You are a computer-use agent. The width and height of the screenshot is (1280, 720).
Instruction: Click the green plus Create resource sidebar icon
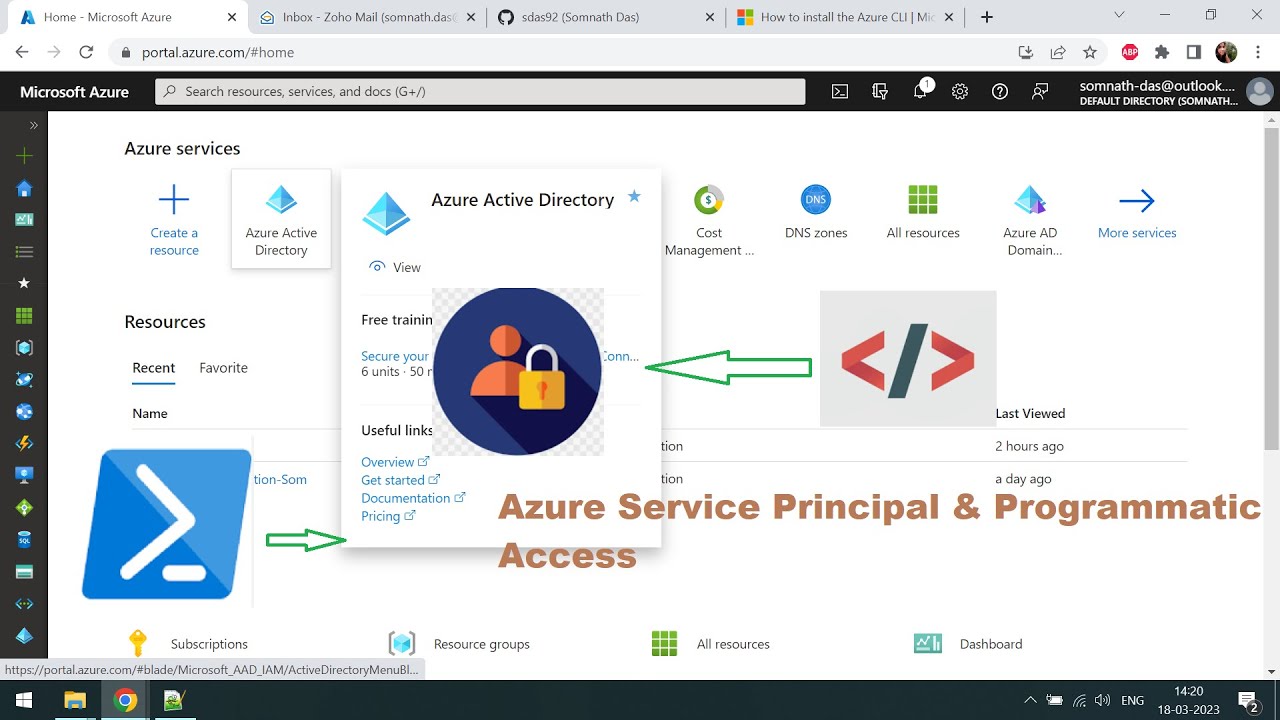[x=25, y=156]
